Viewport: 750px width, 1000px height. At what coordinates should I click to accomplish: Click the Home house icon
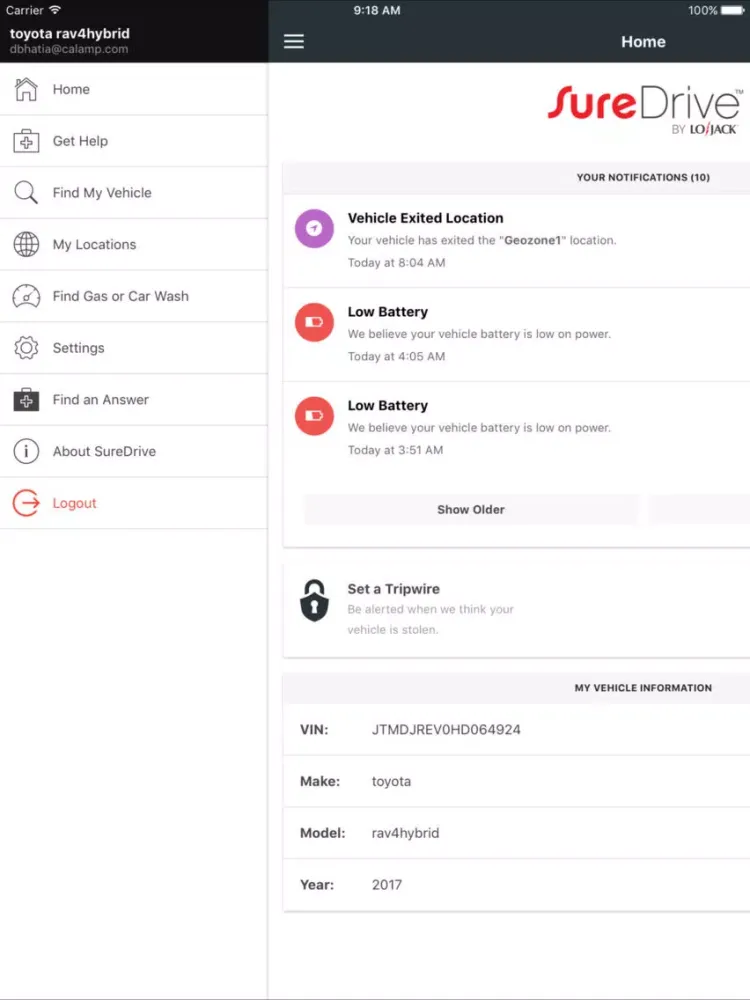click(26, 89)
